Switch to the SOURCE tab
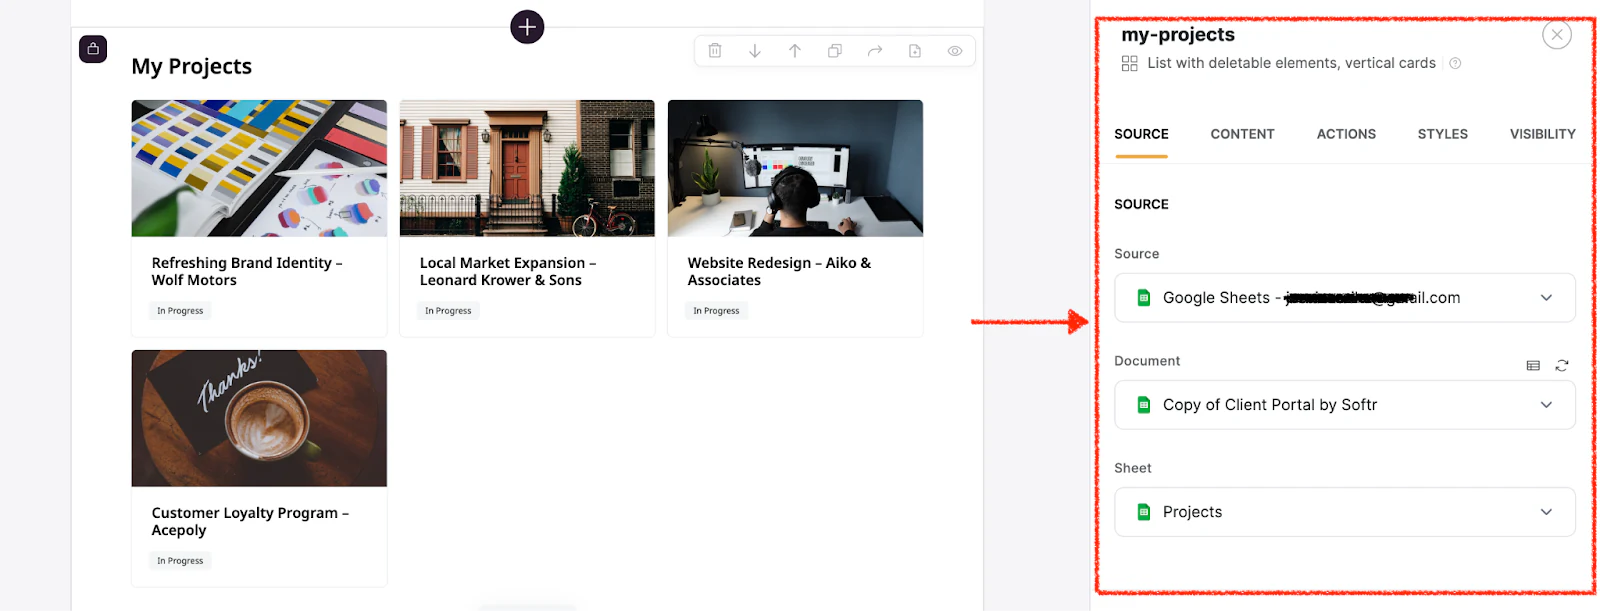Image resolution: width=1600 pixels, height=611 pixels. 1141,134
